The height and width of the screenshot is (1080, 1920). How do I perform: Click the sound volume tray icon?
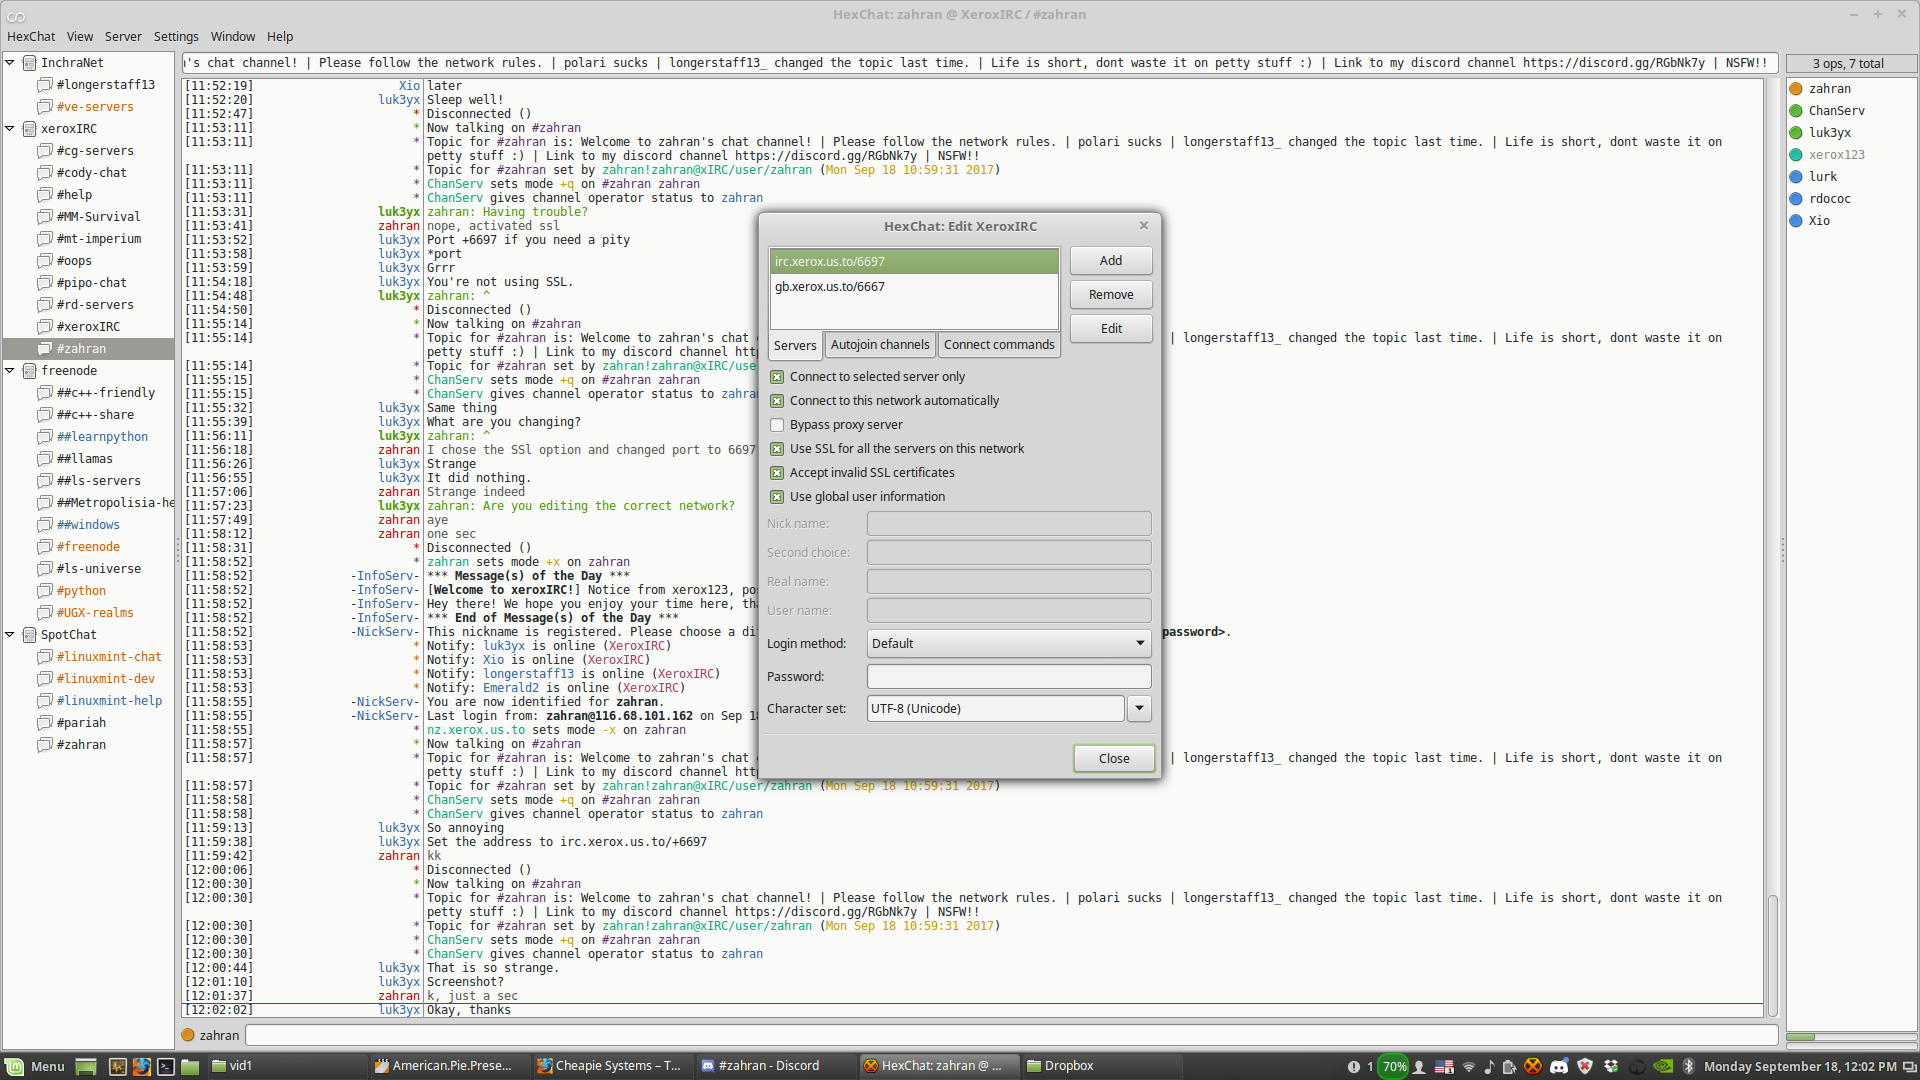point(1489,1066)
